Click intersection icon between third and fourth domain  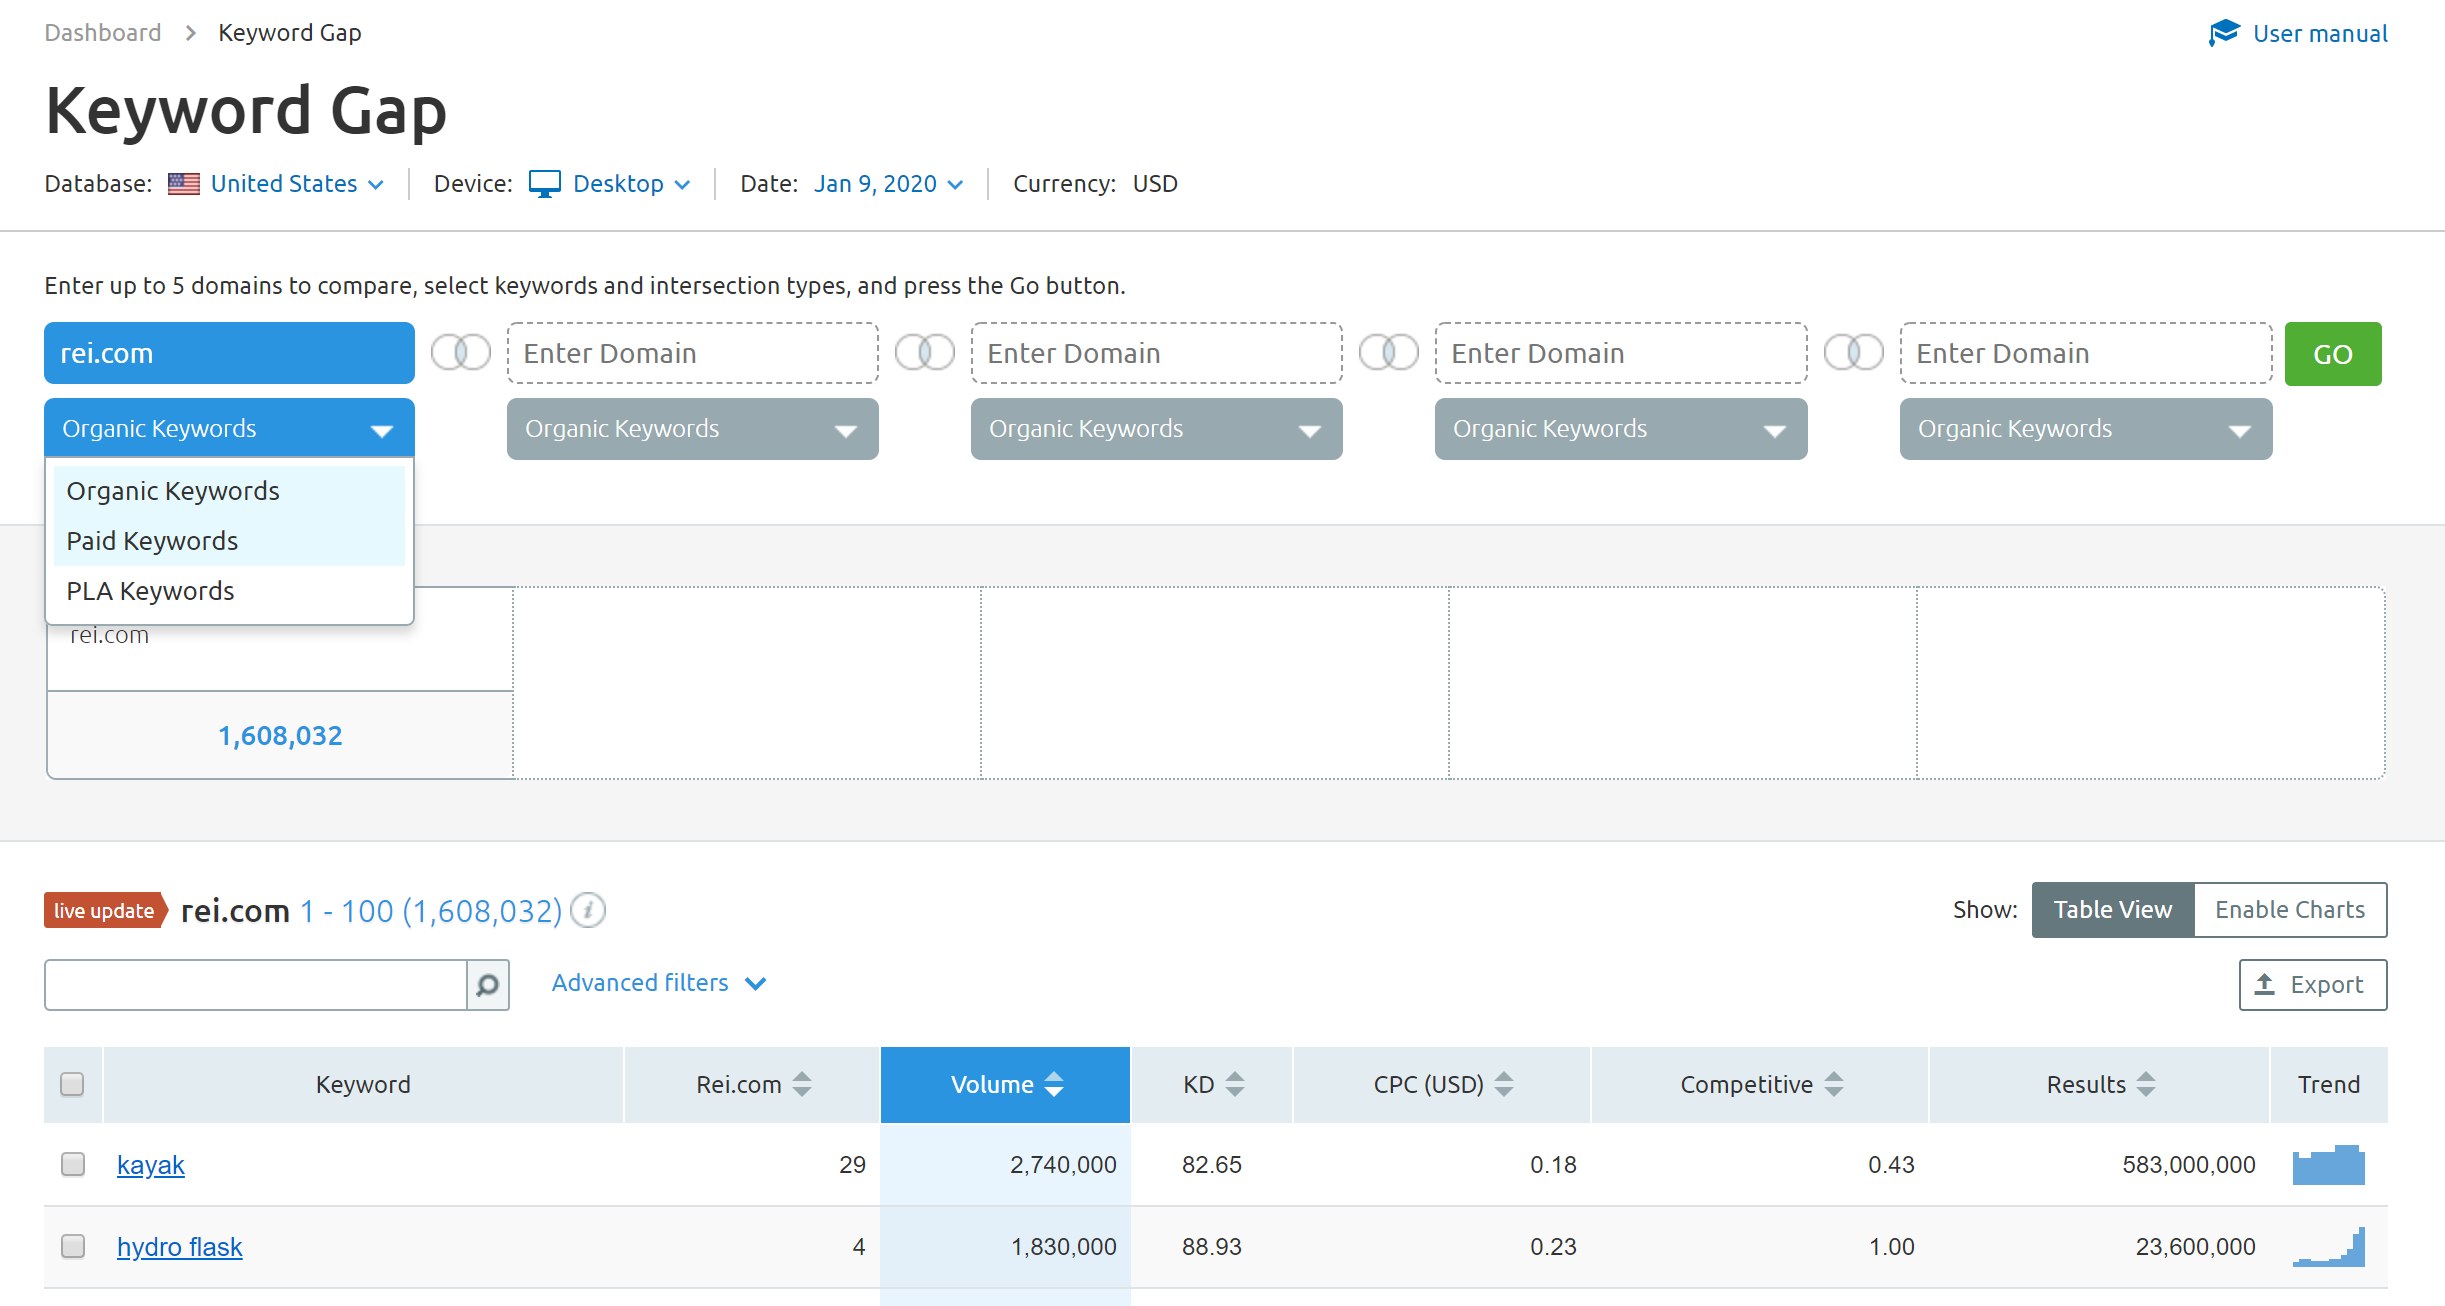[1389, 352]
